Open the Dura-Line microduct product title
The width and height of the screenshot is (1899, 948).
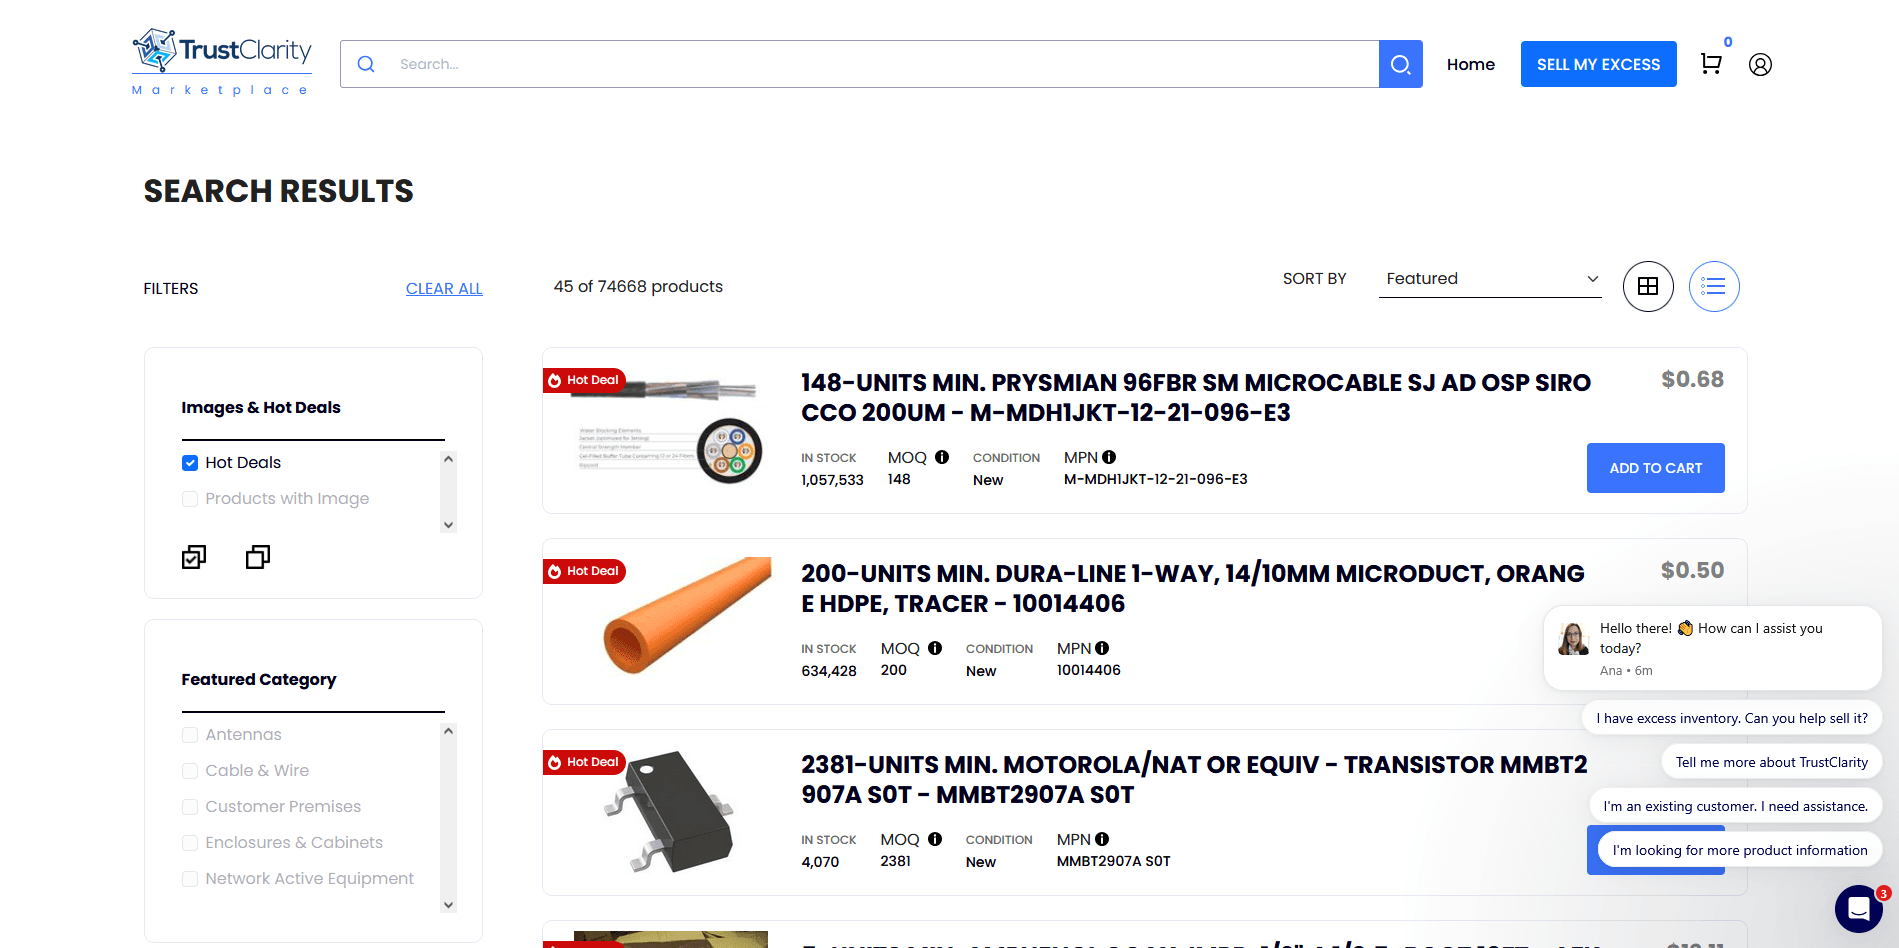1193,588
